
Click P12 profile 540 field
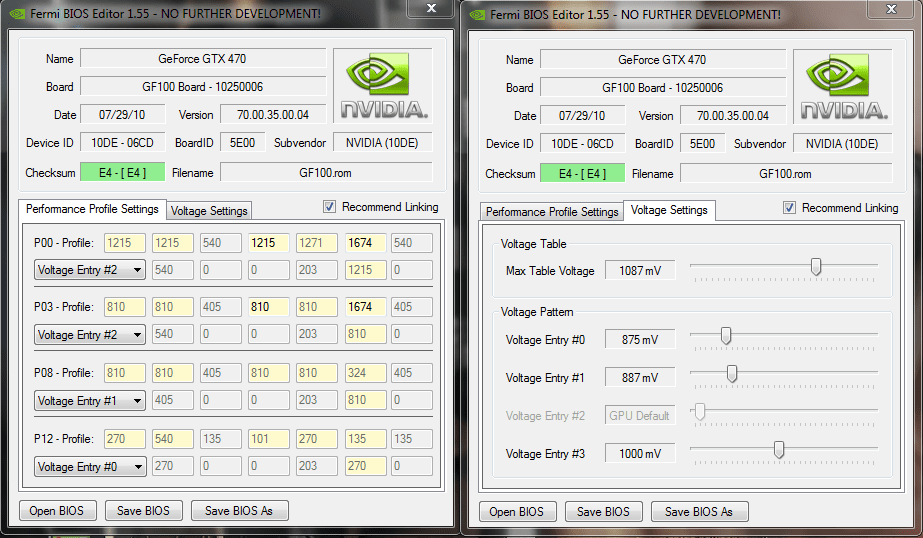(x=172, y=439)
